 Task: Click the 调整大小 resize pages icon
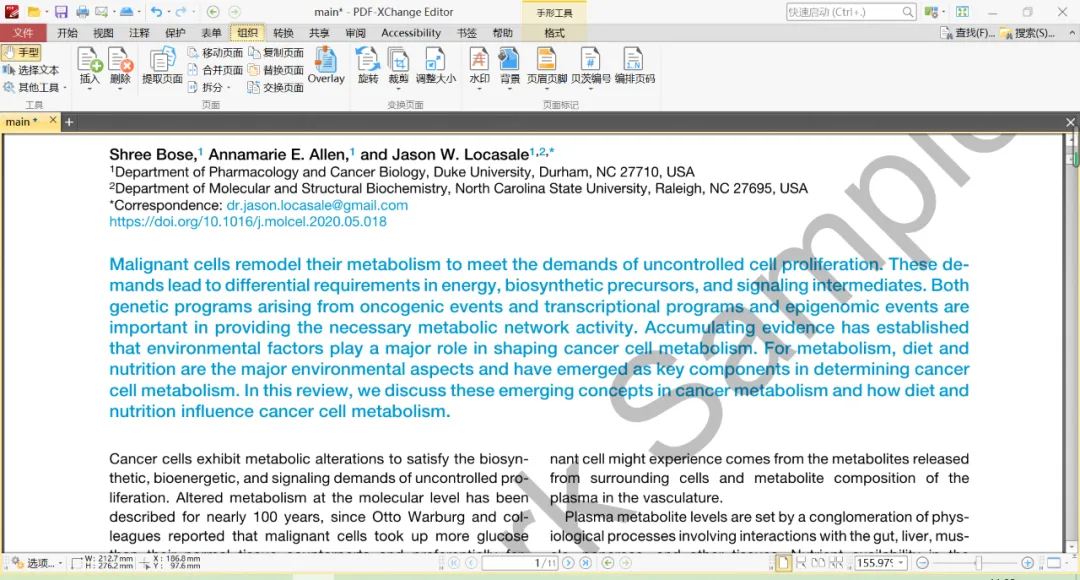[x=435, y=65]
